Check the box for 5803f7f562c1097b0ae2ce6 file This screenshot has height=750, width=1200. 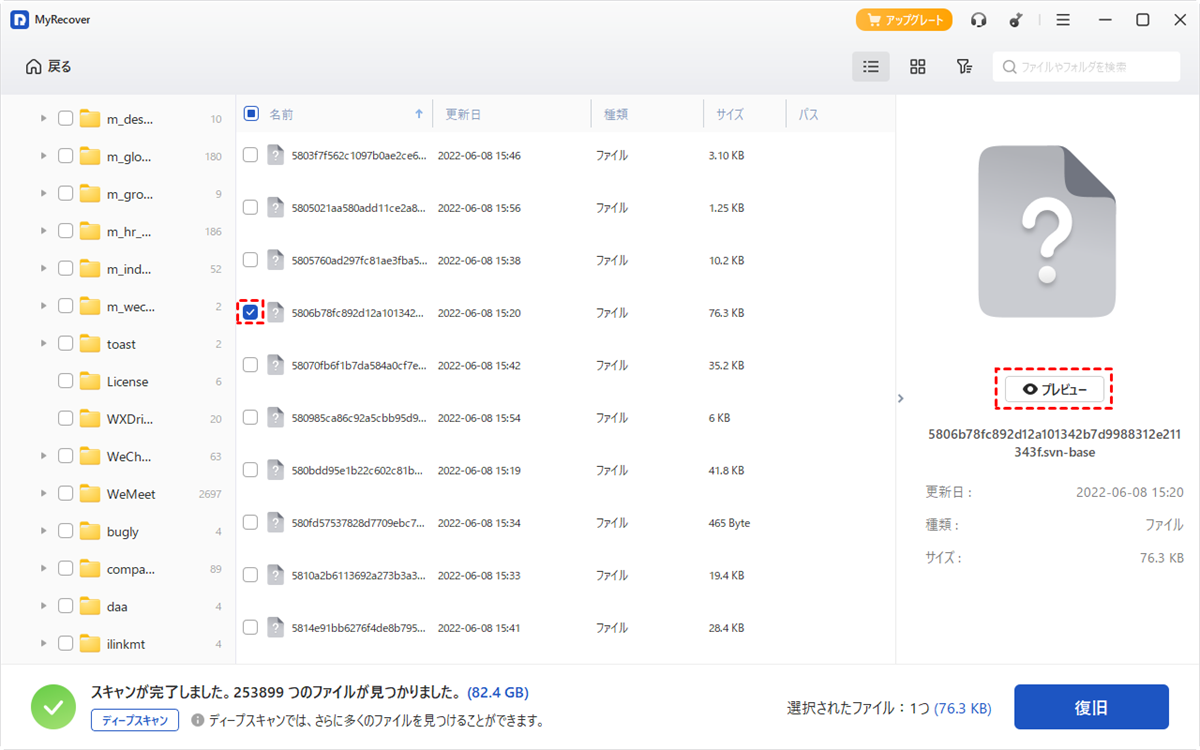click(251, 155)
